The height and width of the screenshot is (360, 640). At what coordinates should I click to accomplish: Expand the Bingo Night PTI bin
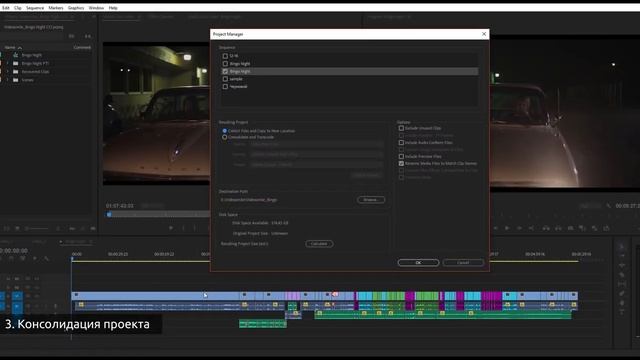coord(7,64)
